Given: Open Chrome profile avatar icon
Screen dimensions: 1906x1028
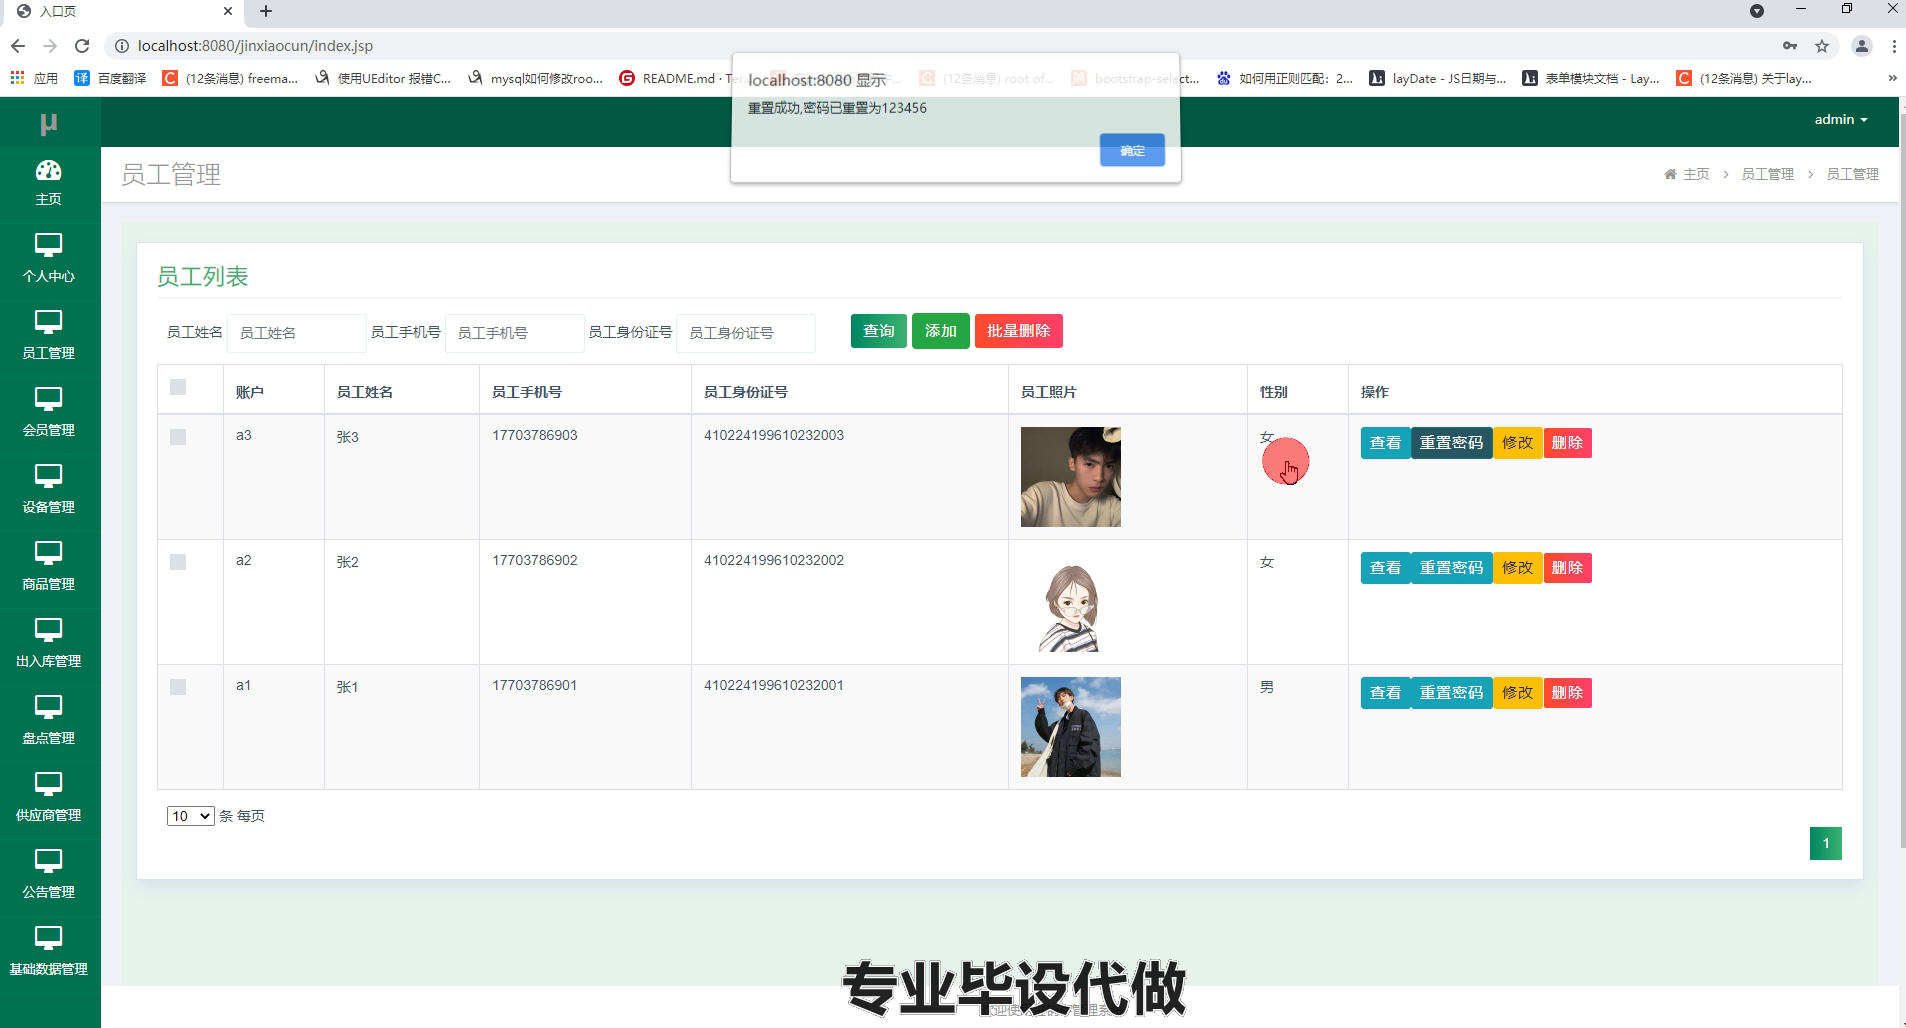Looking at the screenshot, I should 1861,46.
